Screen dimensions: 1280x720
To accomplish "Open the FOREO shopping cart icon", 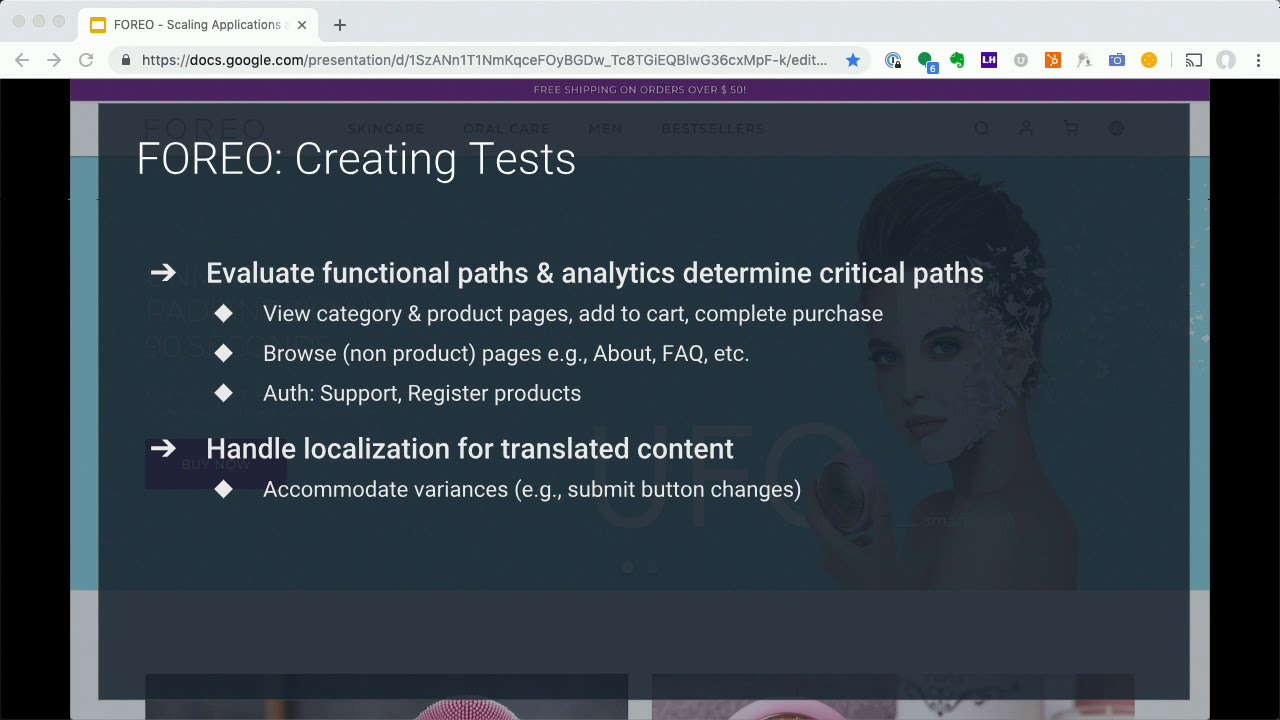I will [1071, 128].
